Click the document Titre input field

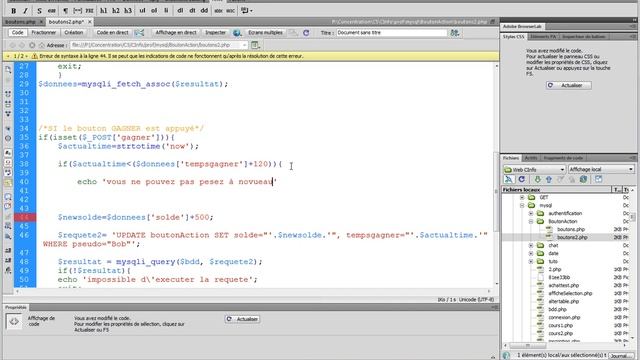[391, 33]
